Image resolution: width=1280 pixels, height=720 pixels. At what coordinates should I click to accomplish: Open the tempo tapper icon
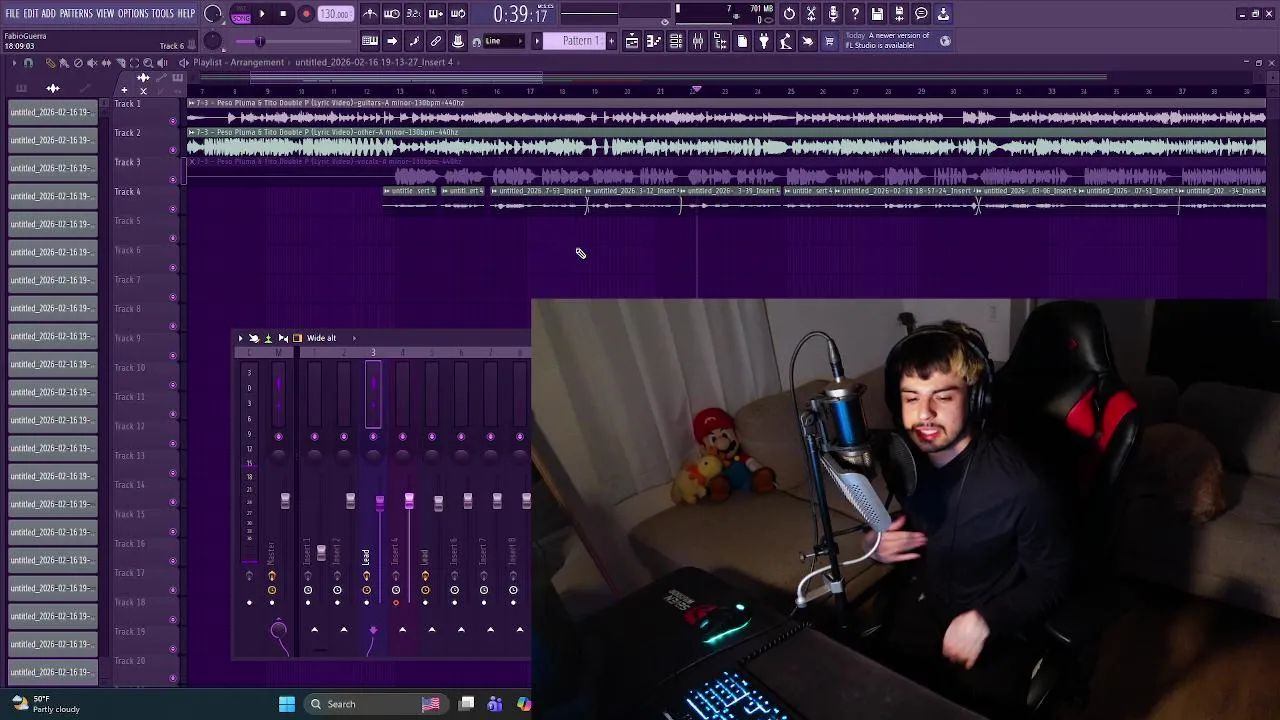786,41
